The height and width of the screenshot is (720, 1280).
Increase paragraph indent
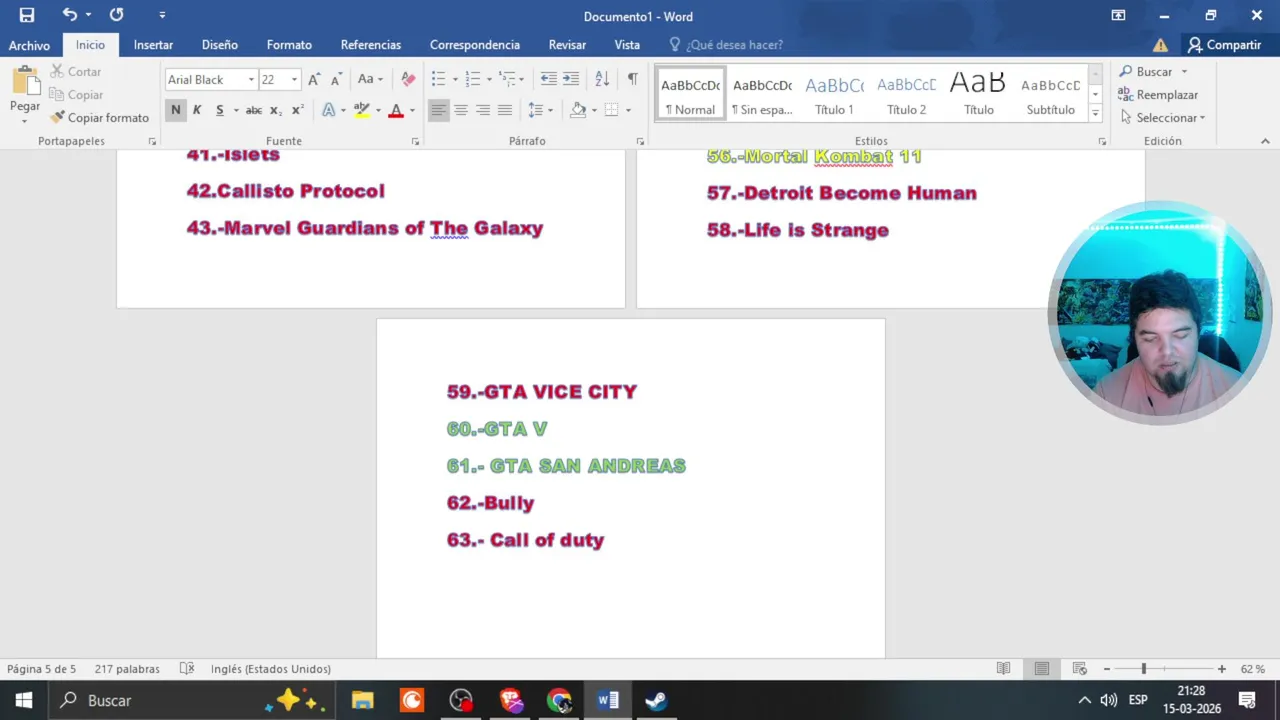(x=571, y=79)
